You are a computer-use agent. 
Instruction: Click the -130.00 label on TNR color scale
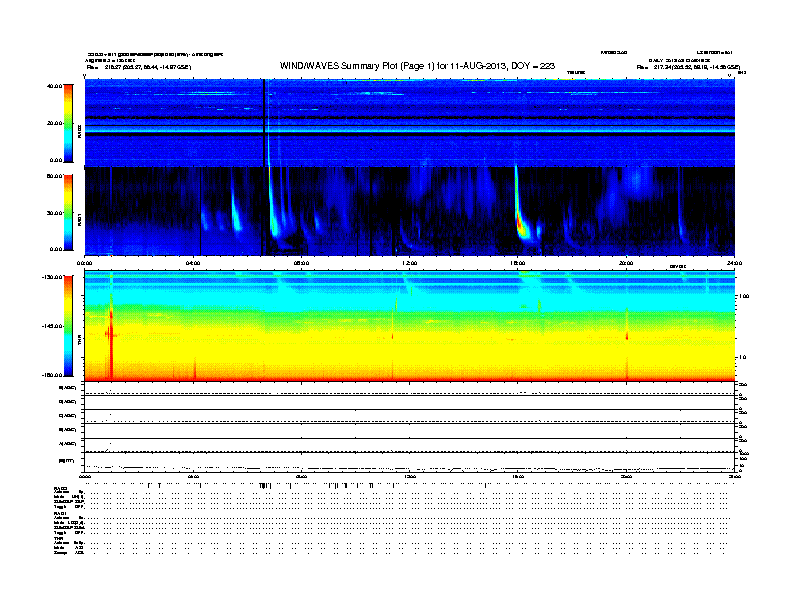(x=52, y=277)
